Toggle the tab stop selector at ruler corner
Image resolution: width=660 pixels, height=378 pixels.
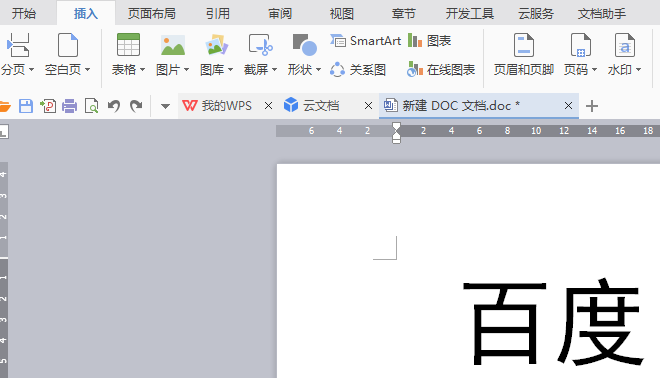tap(4, 132)
